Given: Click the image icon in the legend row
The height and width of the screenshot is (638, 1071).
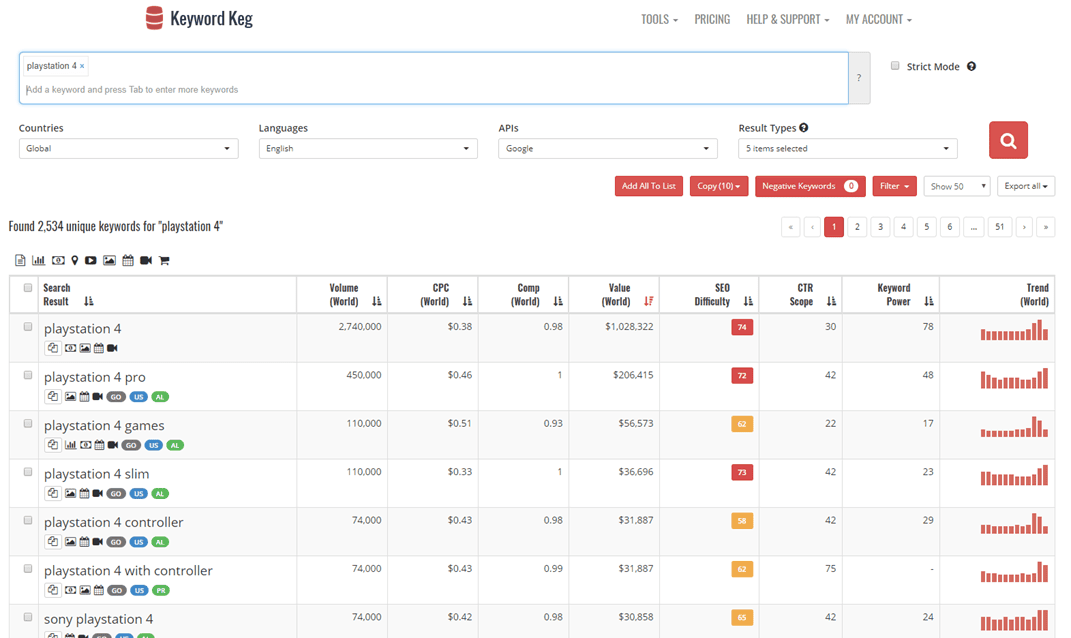Looking at the screenshot, I should tap(109, 260).
